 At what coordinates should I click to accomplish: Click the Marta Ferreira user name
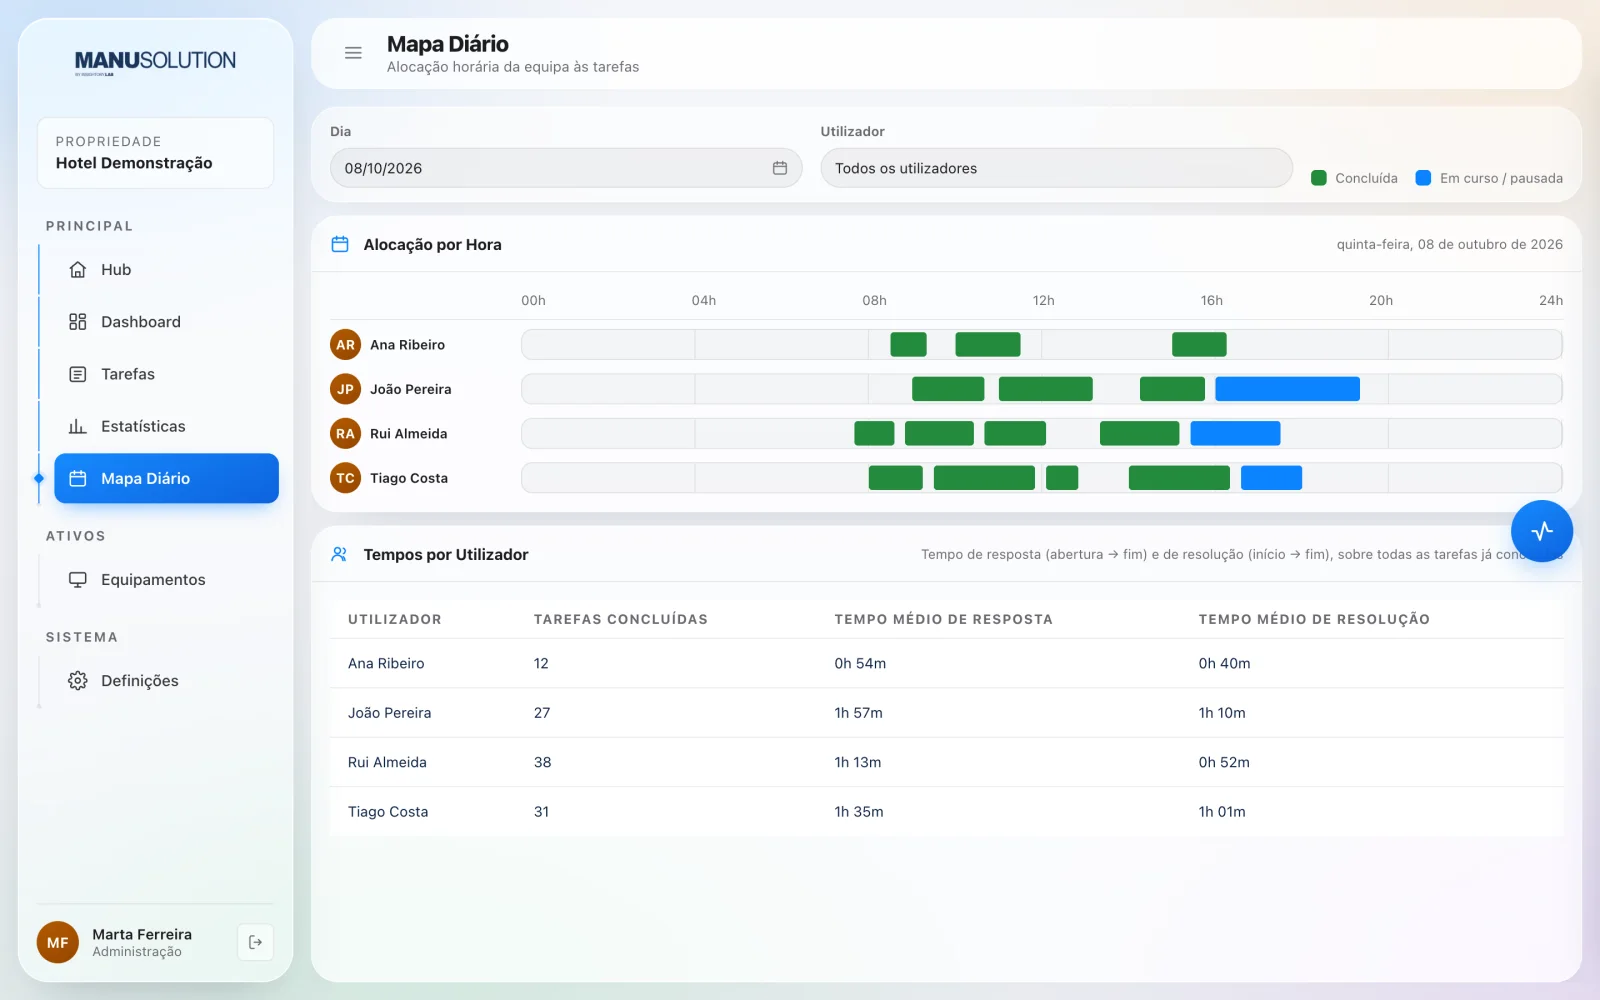coord(142,934)
